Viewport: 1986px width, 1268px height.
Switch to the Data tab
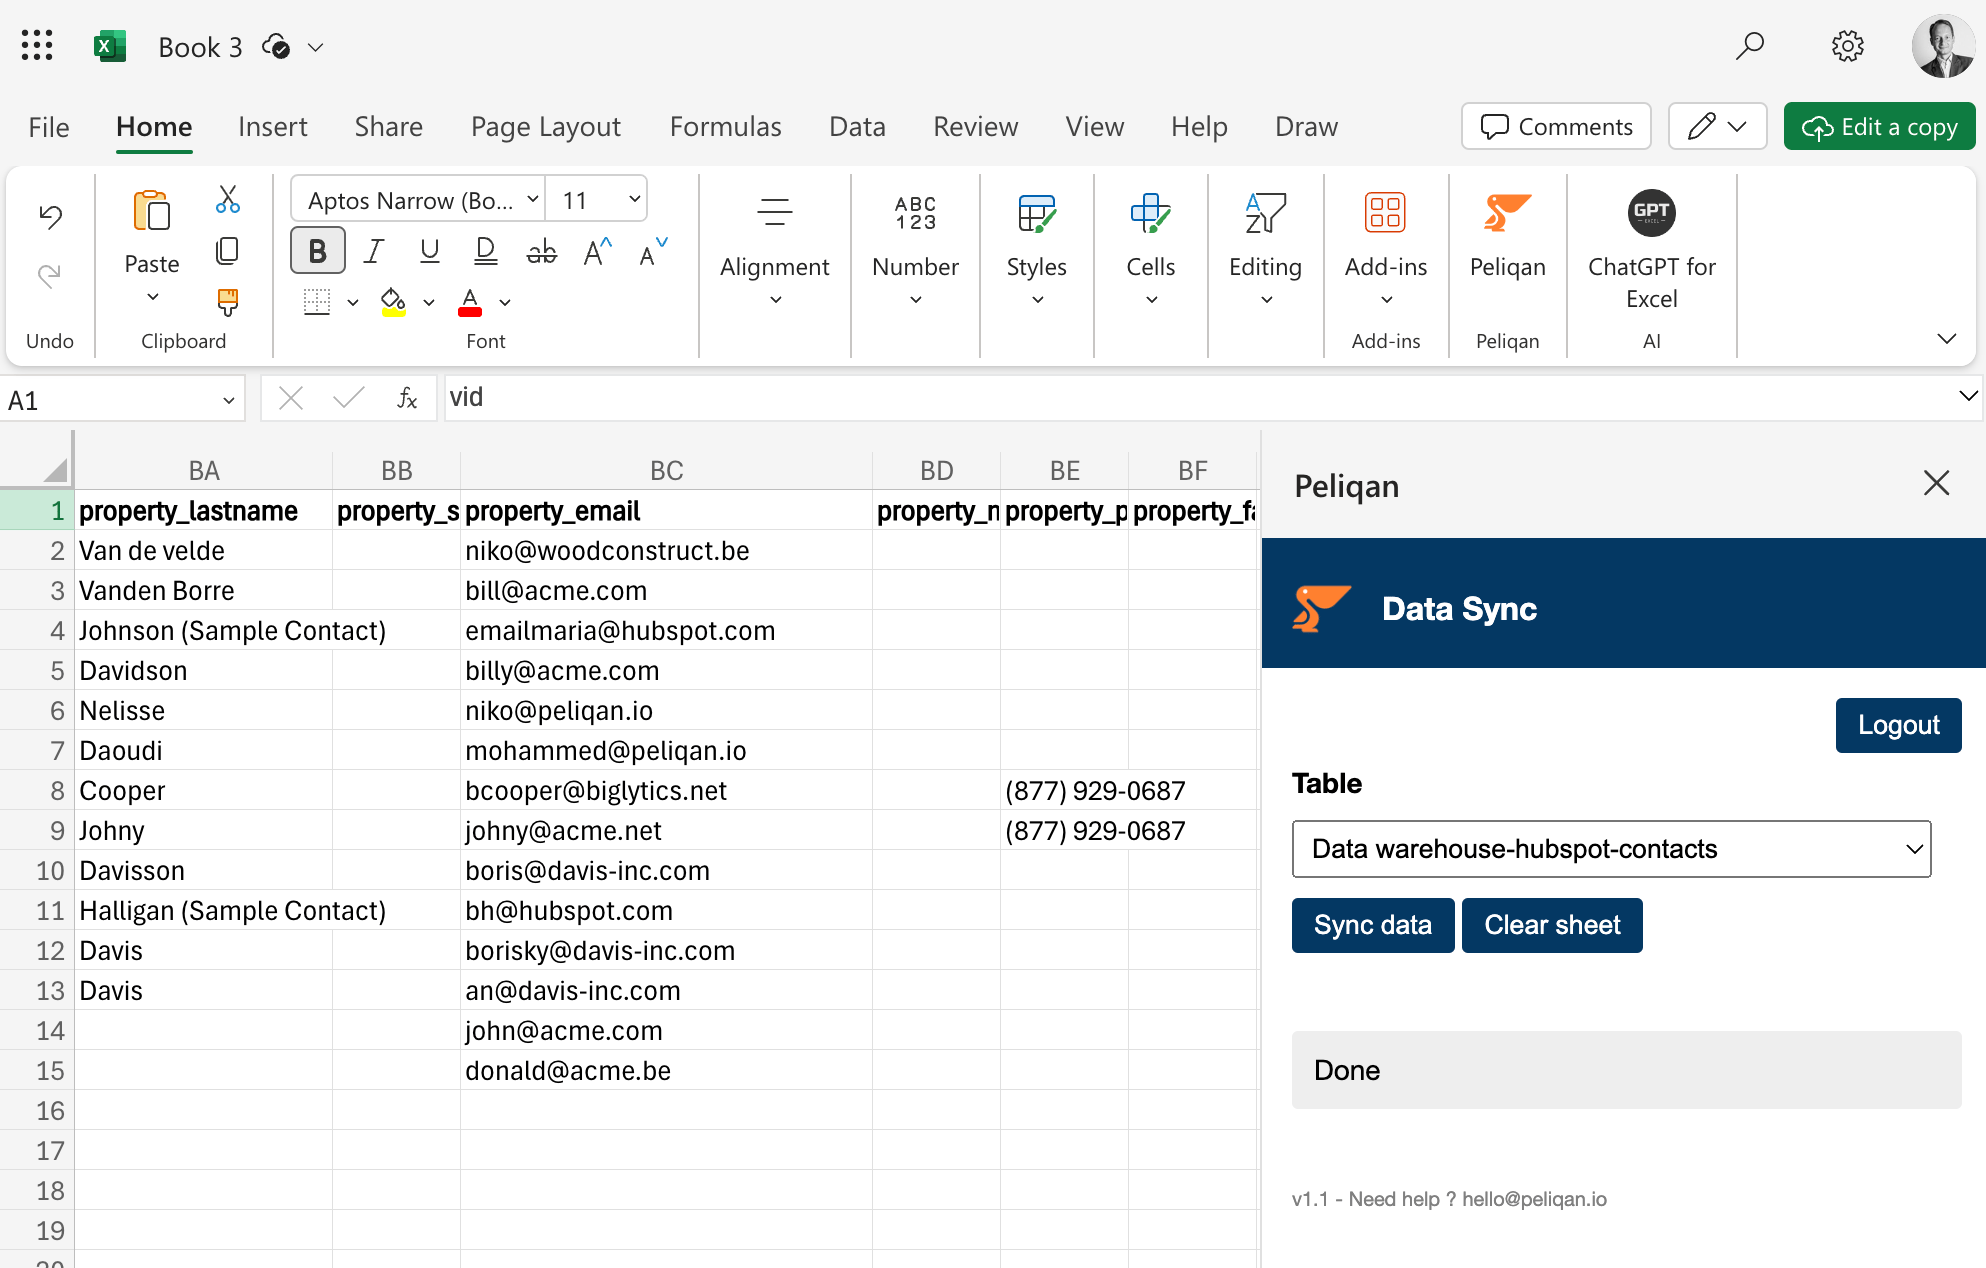click(857, 127)
